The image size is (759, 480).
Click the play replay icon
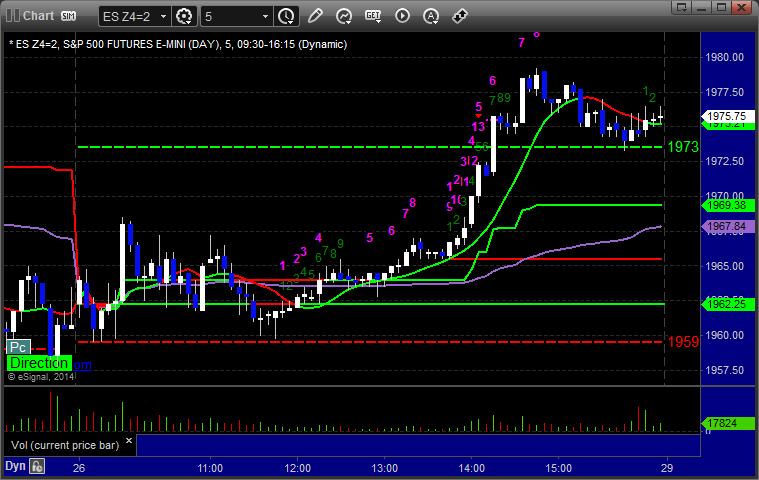tap(402, 16)
